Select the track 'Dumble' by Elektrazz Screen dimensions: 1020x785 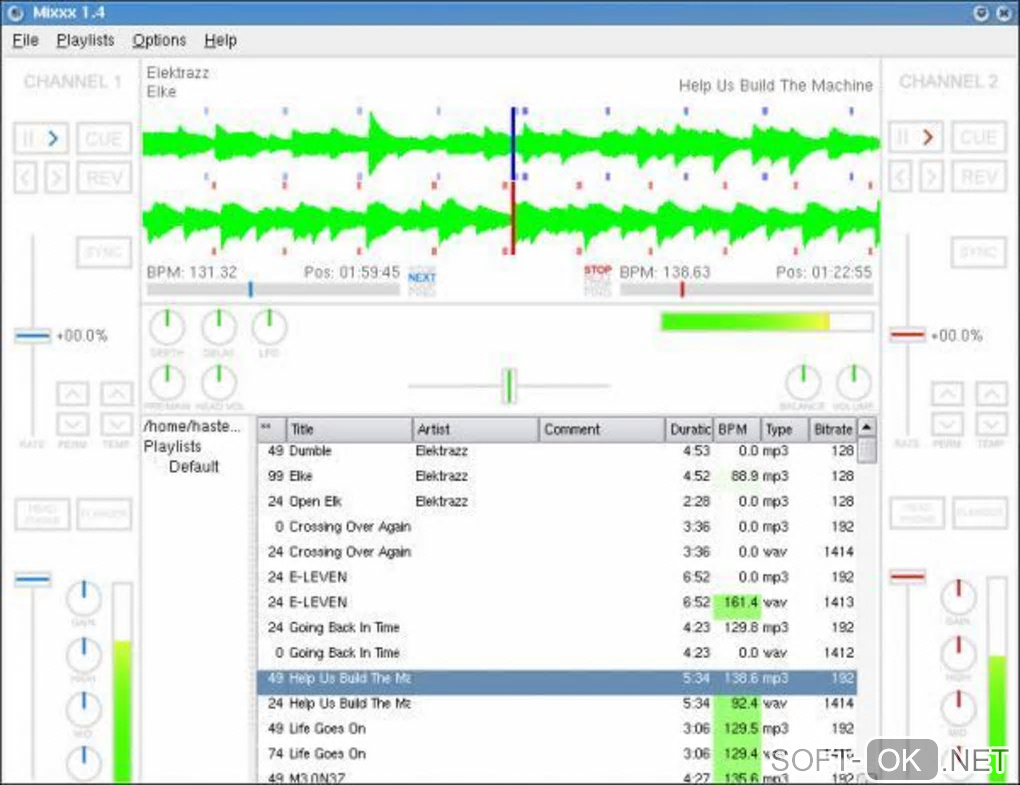click(x=557, y=451)
